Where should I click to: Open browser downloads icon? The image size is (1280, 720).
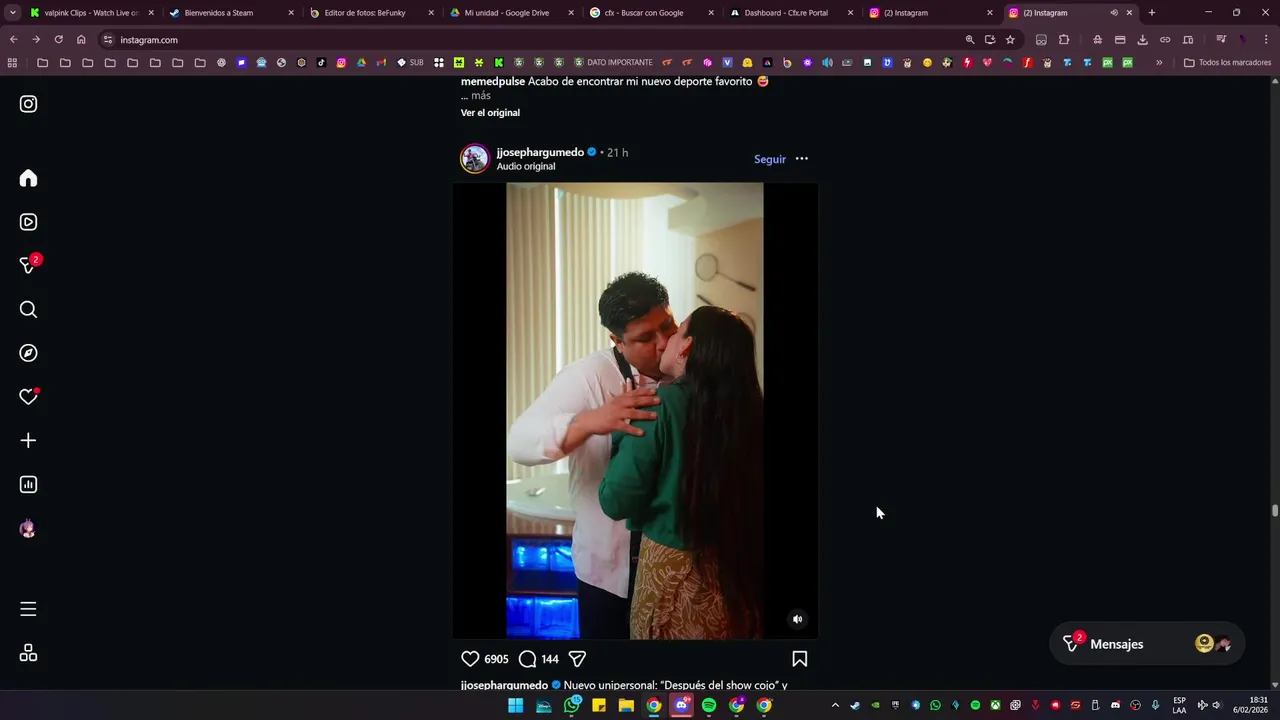[1142, 40]
